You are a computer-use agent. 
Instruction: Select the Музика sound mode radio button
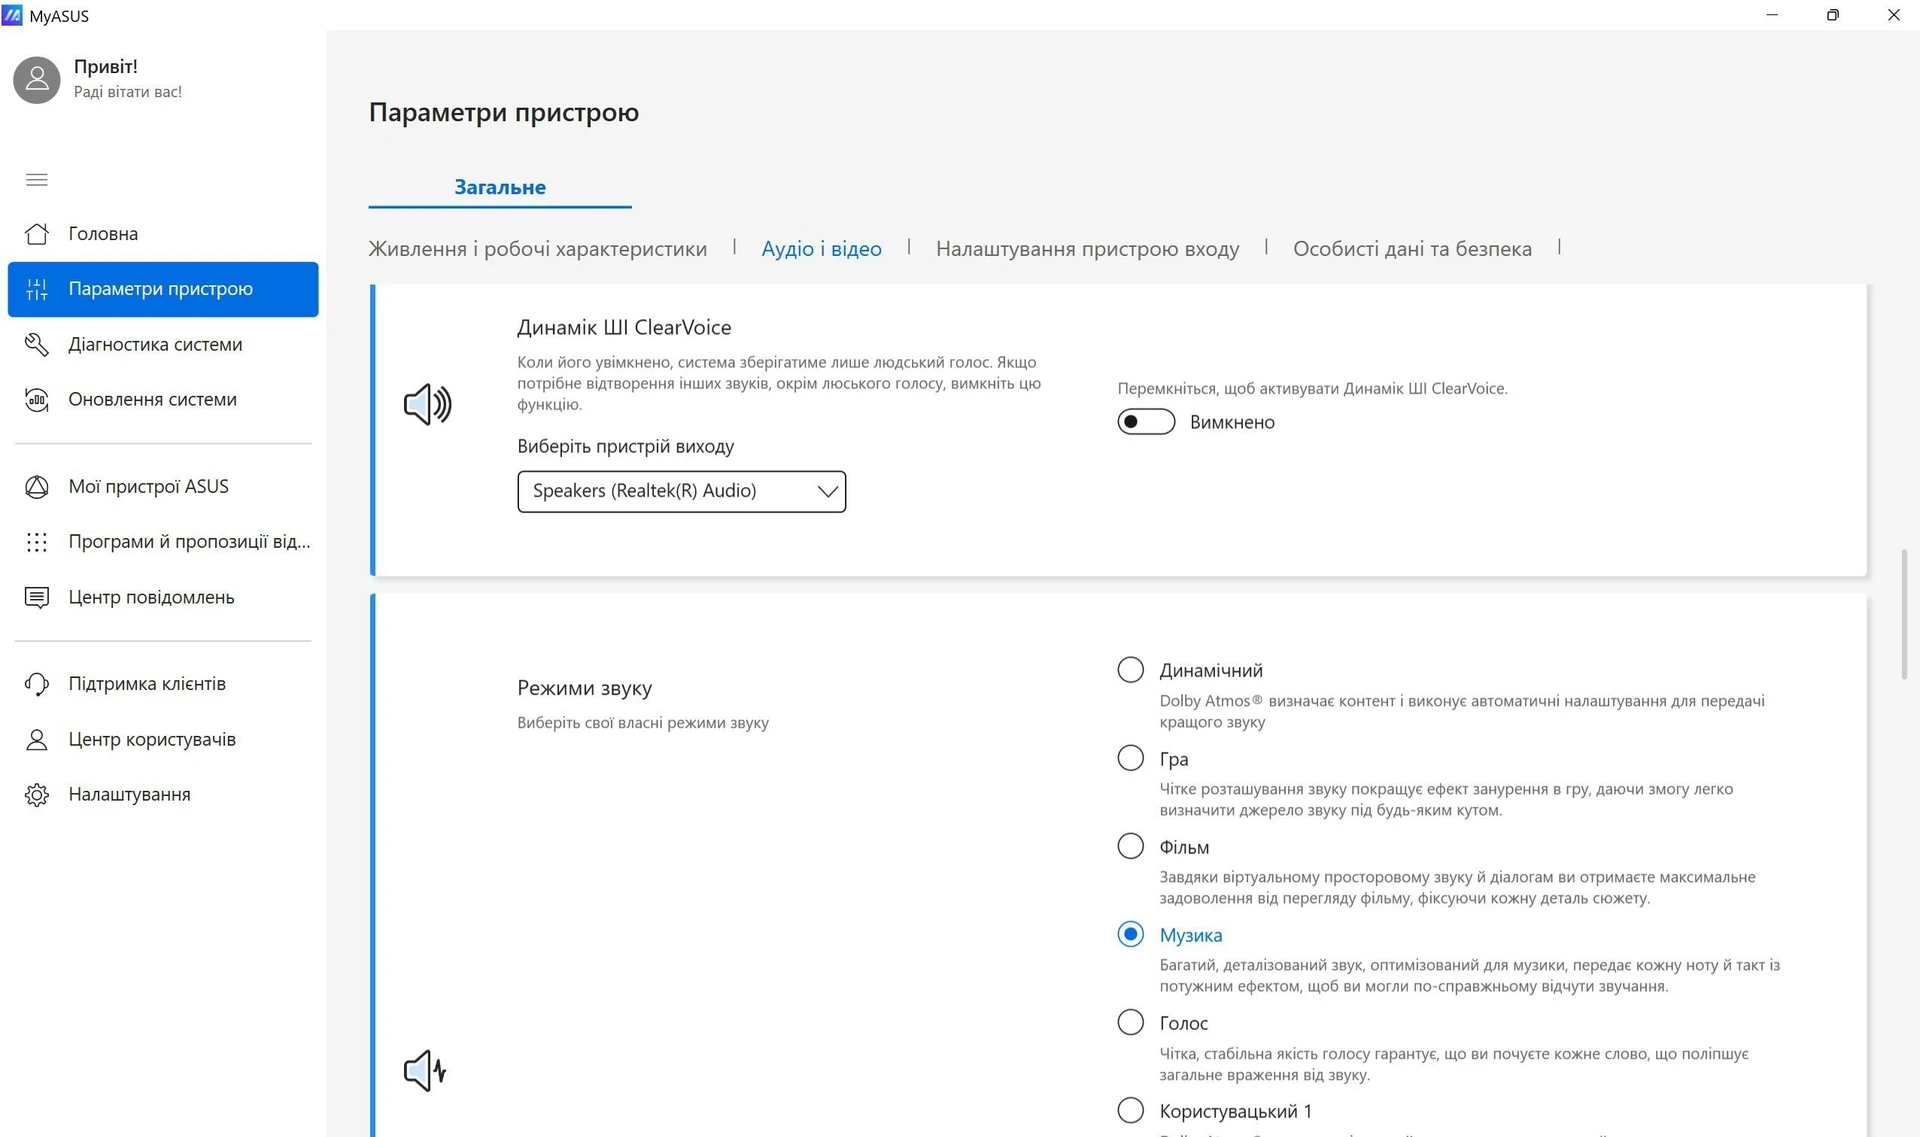1130,934
